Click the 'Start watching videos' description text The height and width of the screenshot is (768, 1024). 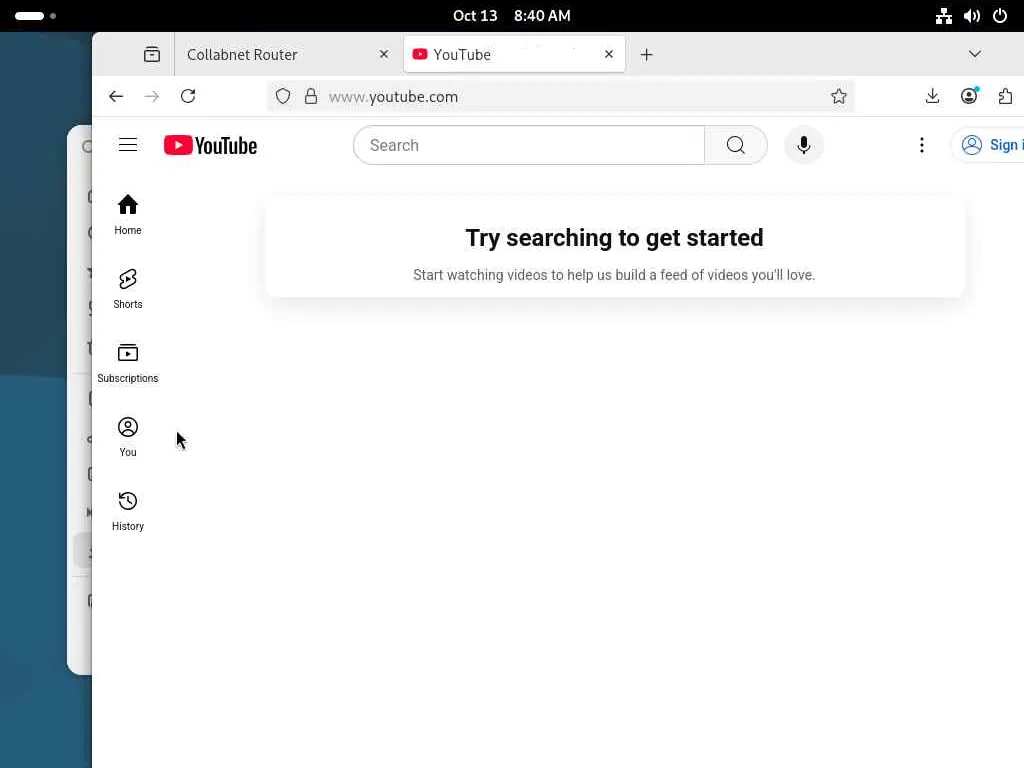pos(614,275)
